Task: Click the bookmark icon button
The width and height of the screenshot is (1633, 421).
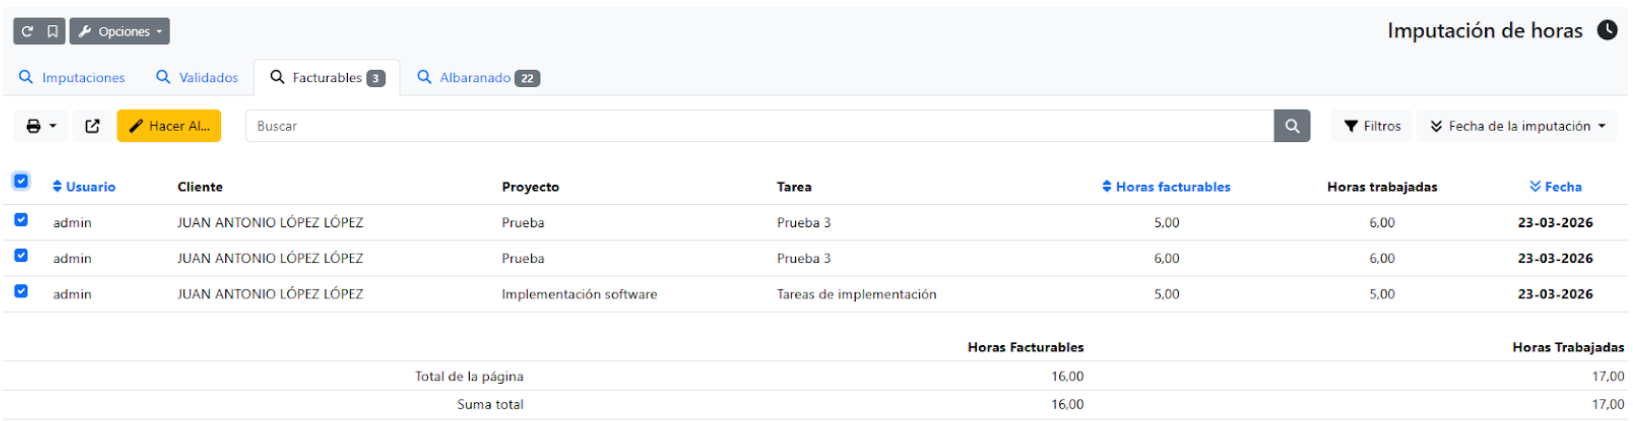Action: (x=52, y=31)
